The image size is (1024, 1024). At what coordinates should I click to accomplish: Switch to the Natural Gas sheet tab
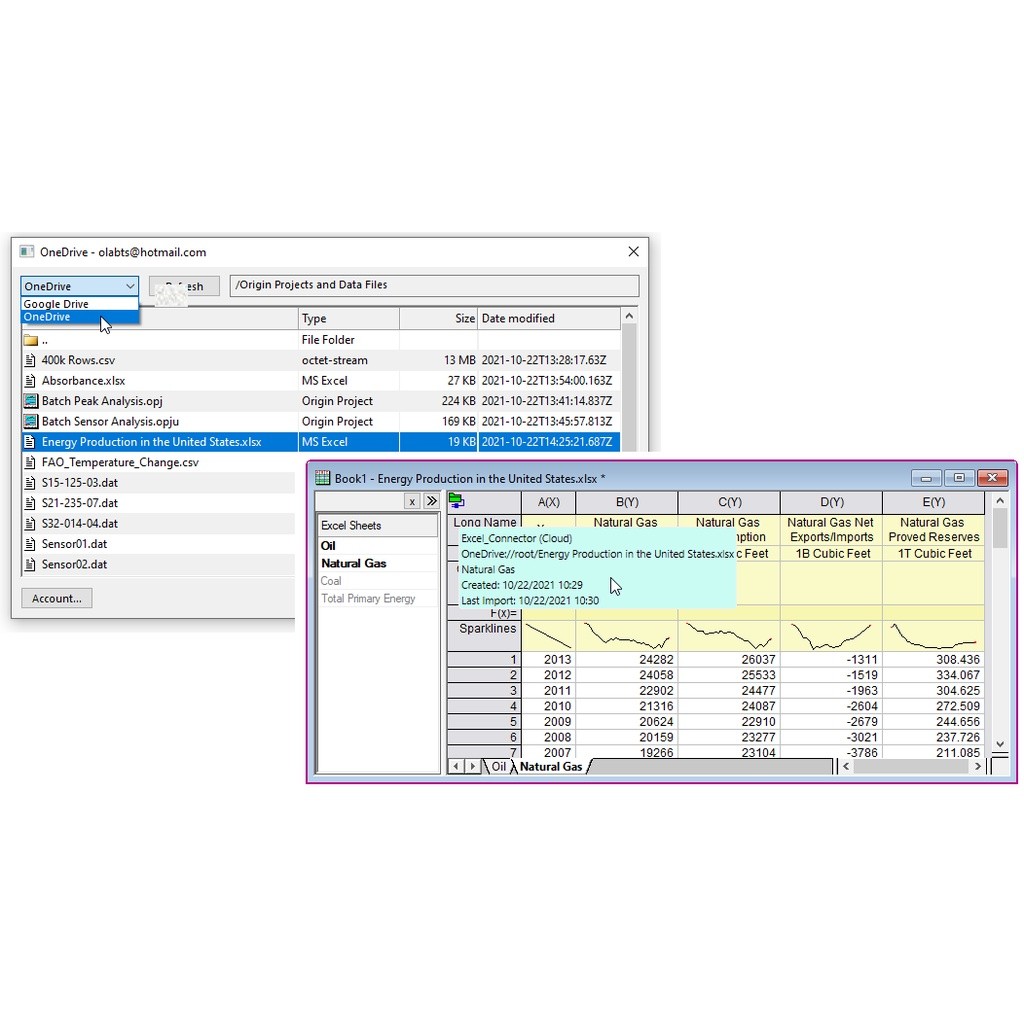click(550, 766)
